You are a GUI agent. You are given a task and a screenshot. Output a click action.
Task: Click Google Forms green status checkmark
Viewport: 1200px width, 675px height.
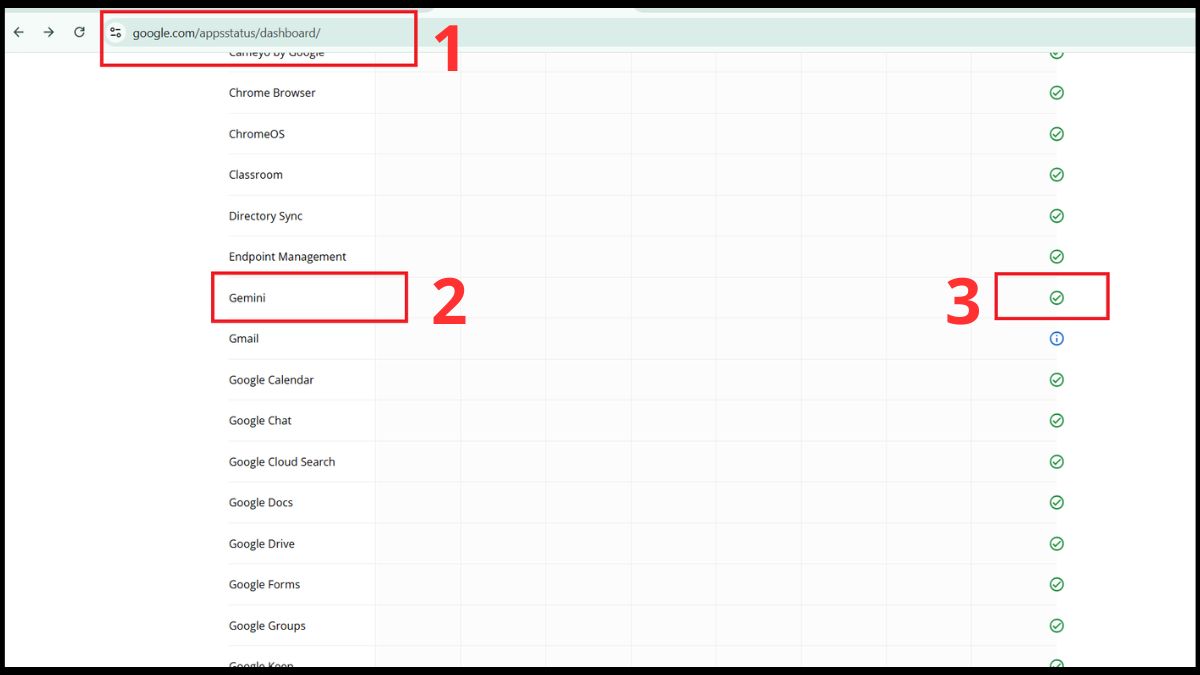coord(1056,585)
